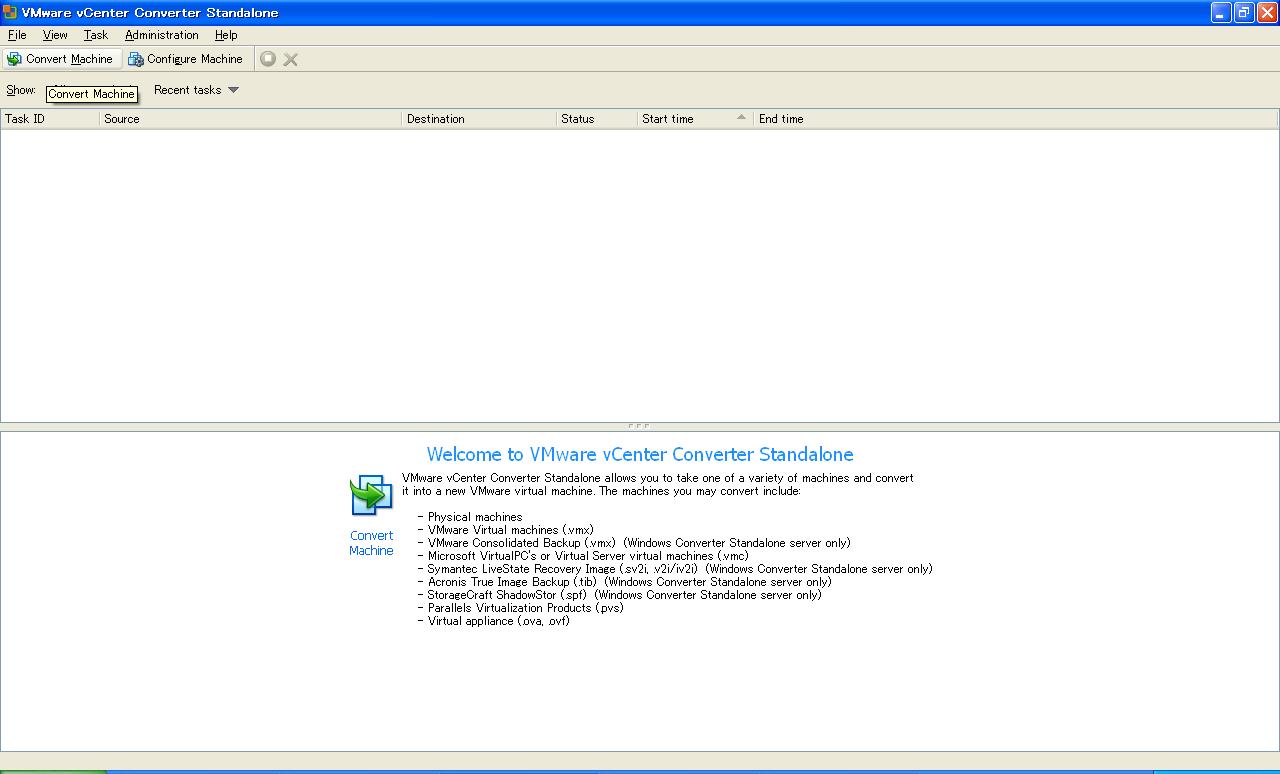Viewport: 1280px width, 774px height.
Task: Open the View menu
Action: tap(55, 35)
